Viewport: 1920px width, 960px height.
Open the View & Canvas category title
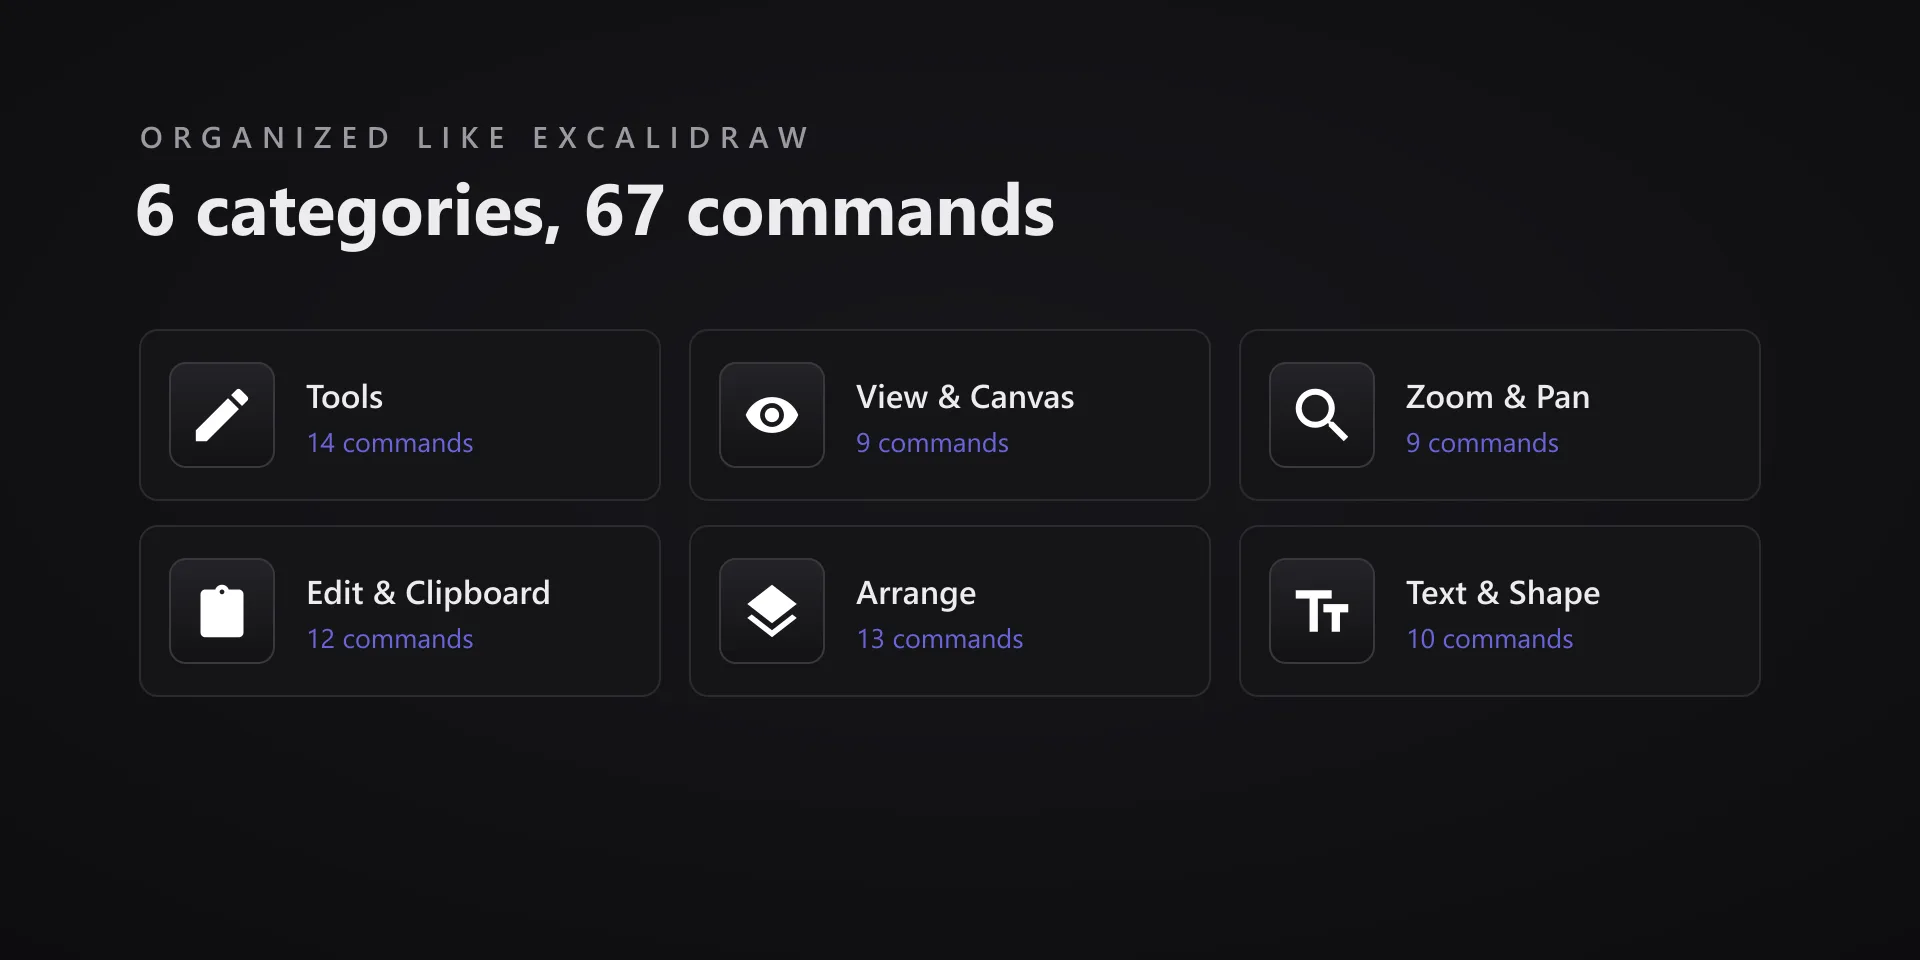(965, 397)
